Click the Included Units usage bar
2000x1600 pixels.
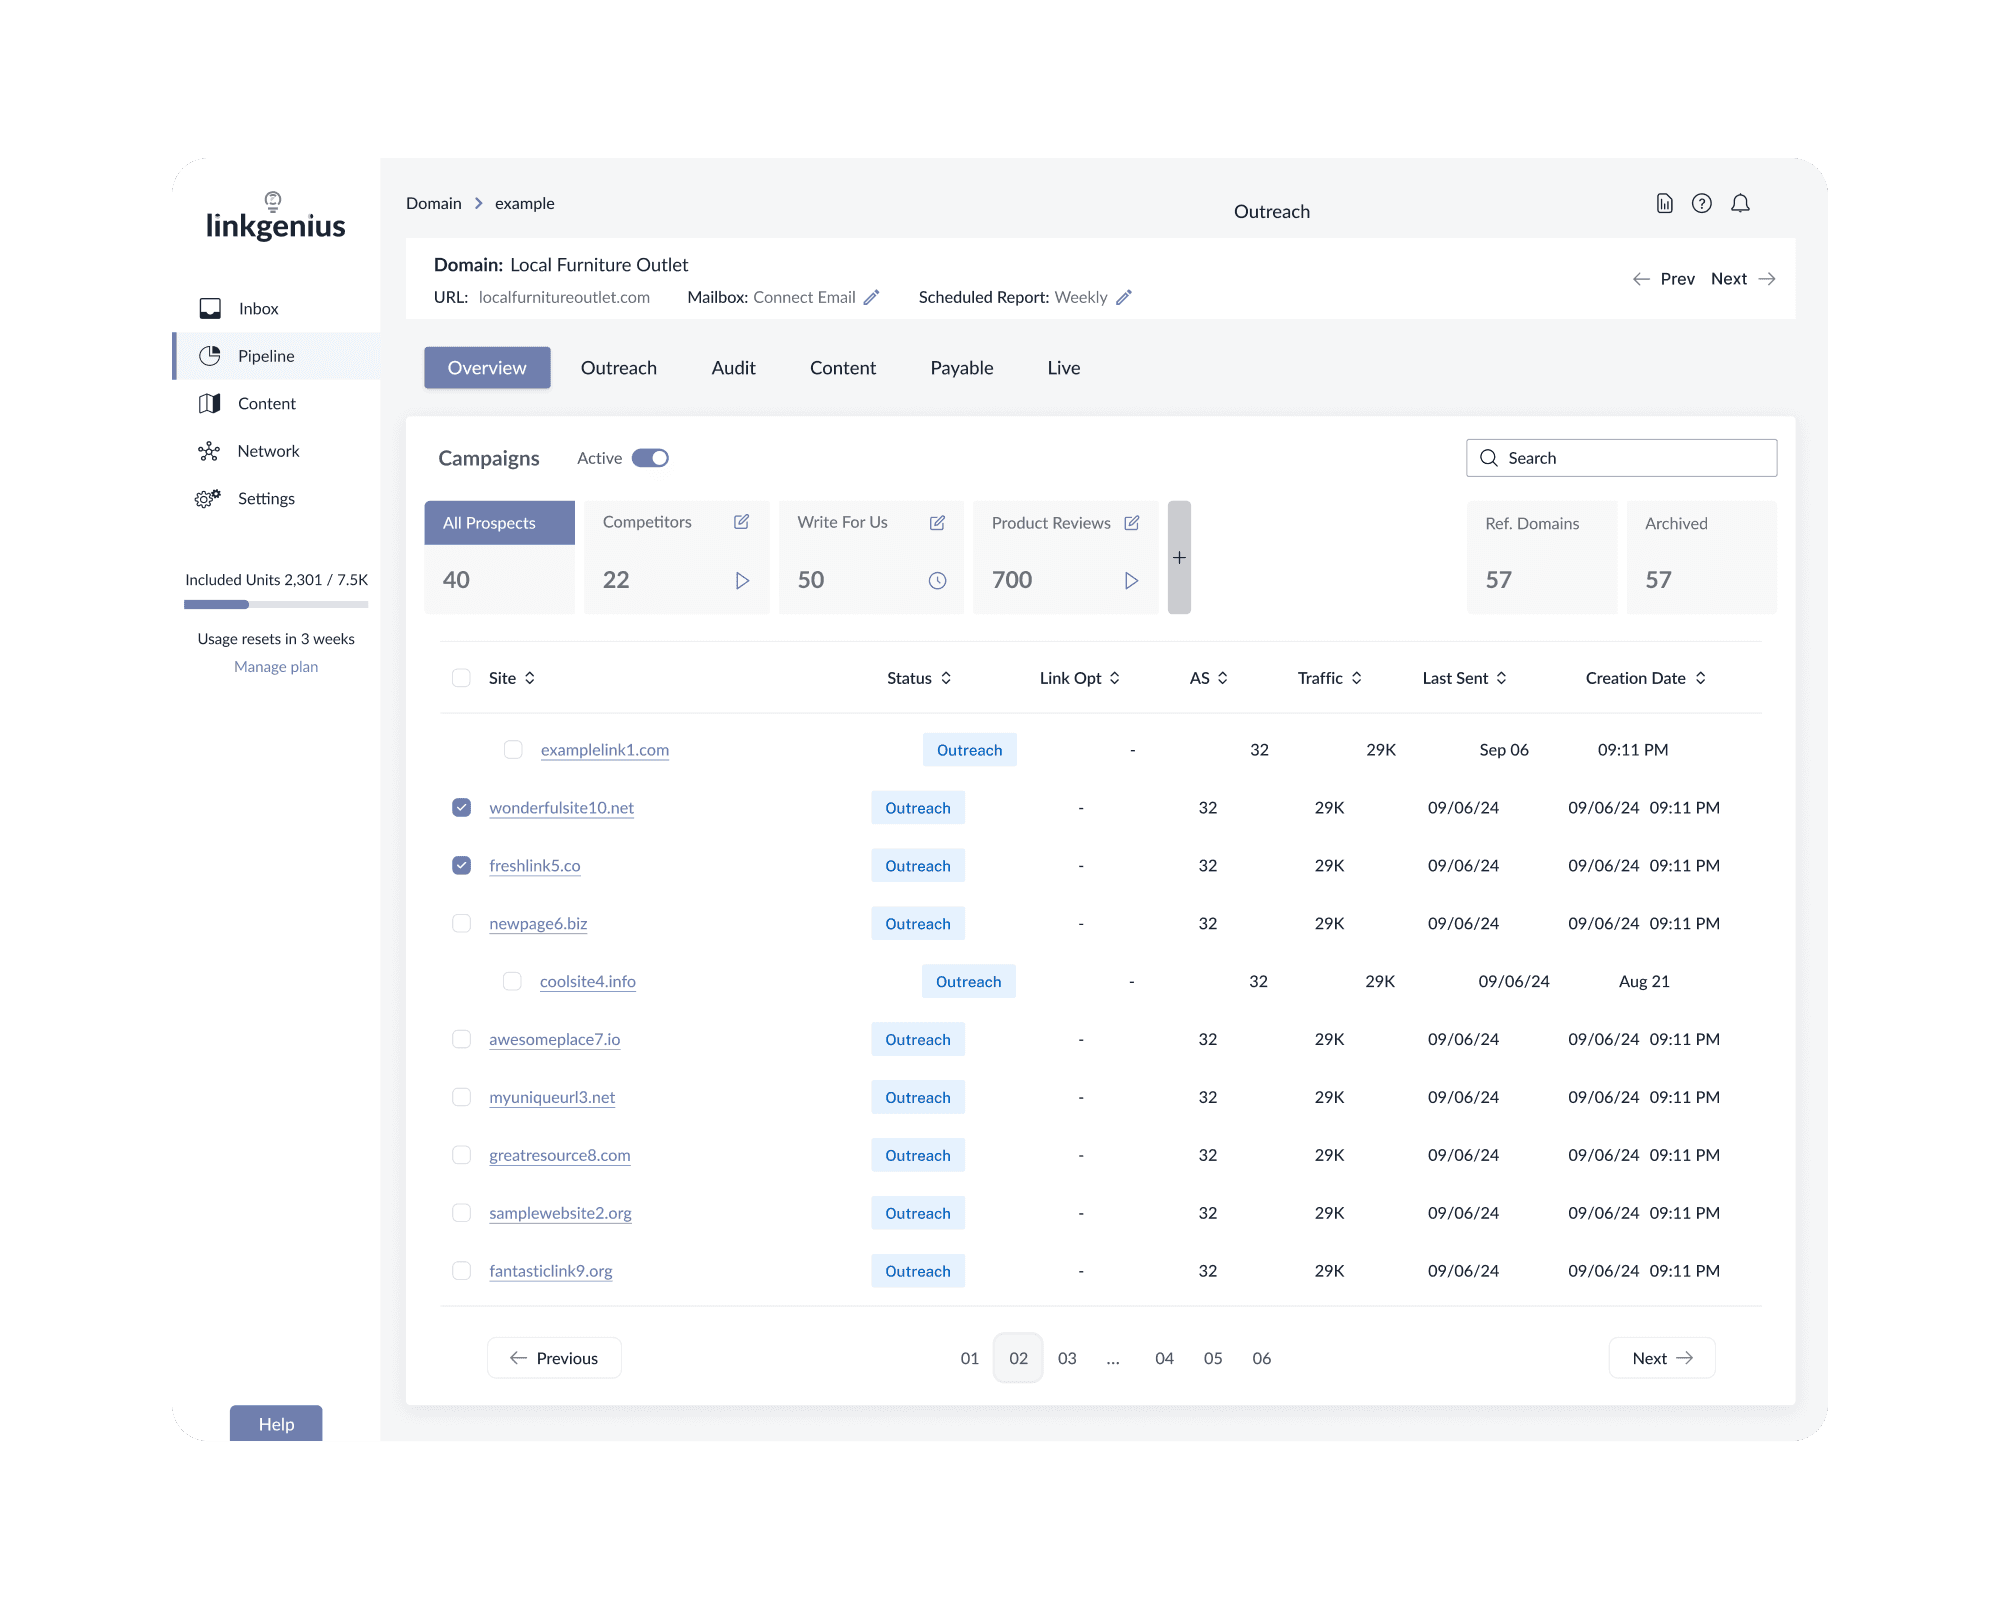(x=276, y=604)
